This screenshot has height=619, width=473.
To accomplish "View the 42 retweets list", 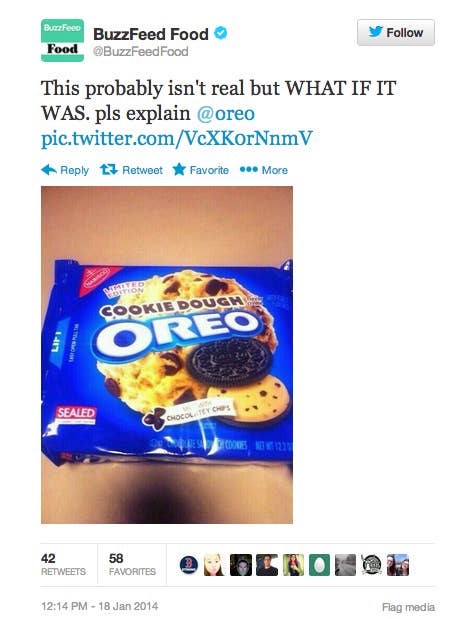I will 63,565.
